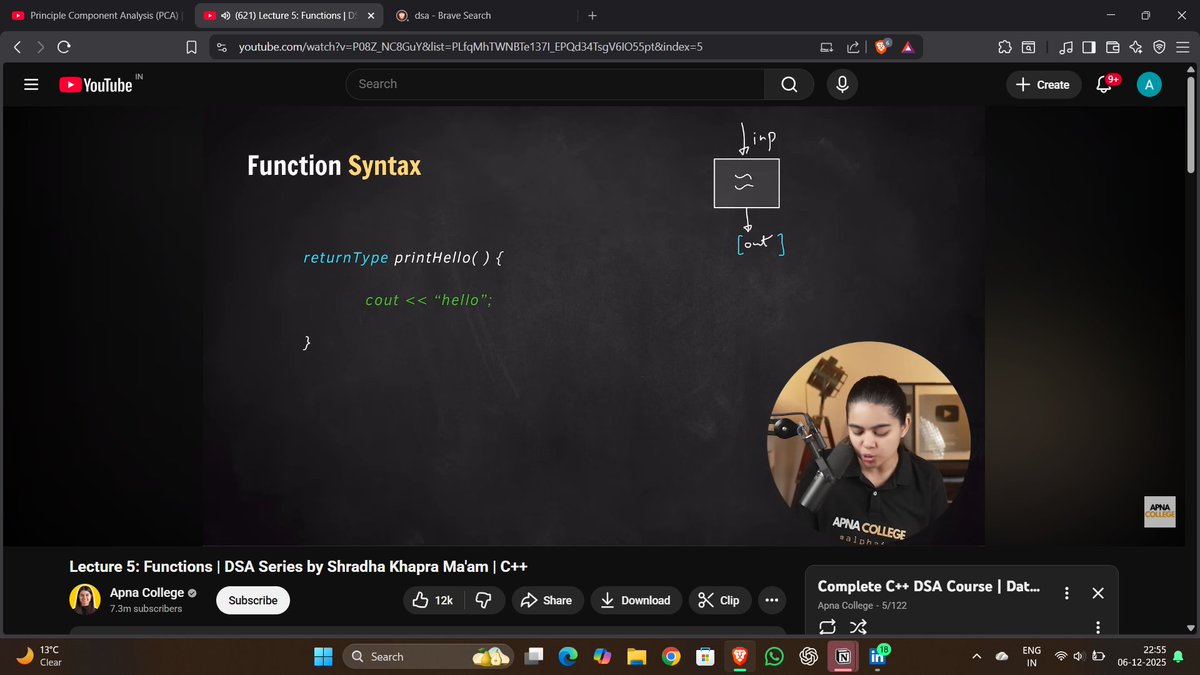Go to YouTube home via logo
The height and width of the screenshot is (675, 1200).
pos(96,85)
